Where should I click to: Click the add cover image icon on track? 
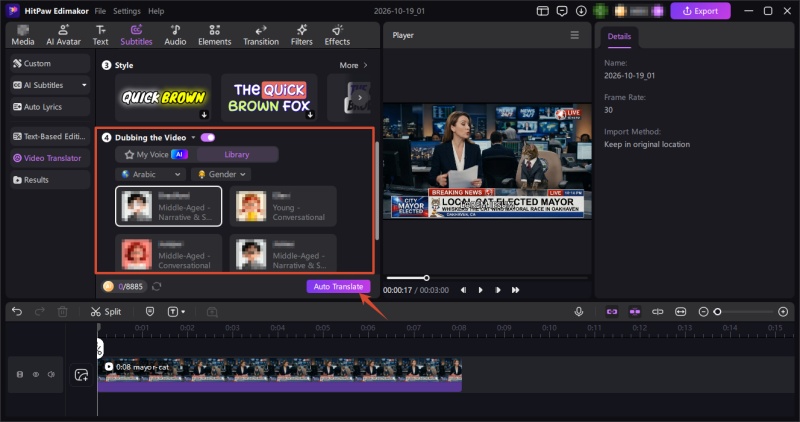[x=81, y=375]
